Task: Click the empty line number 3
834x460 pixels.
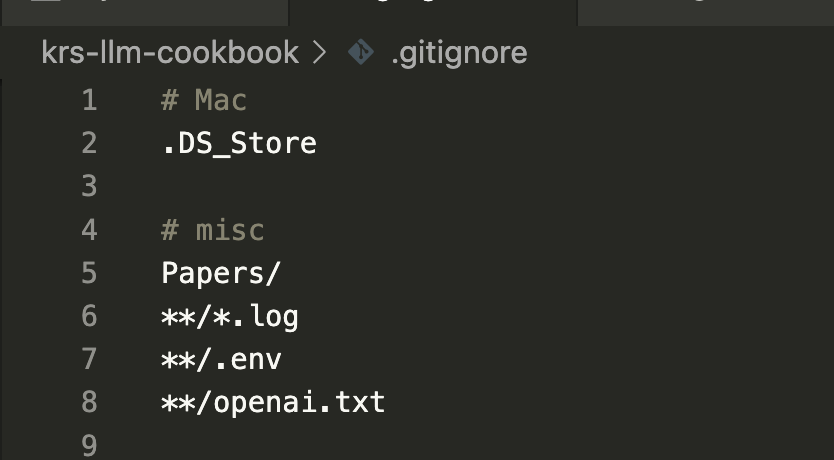Action: [89, 187]
